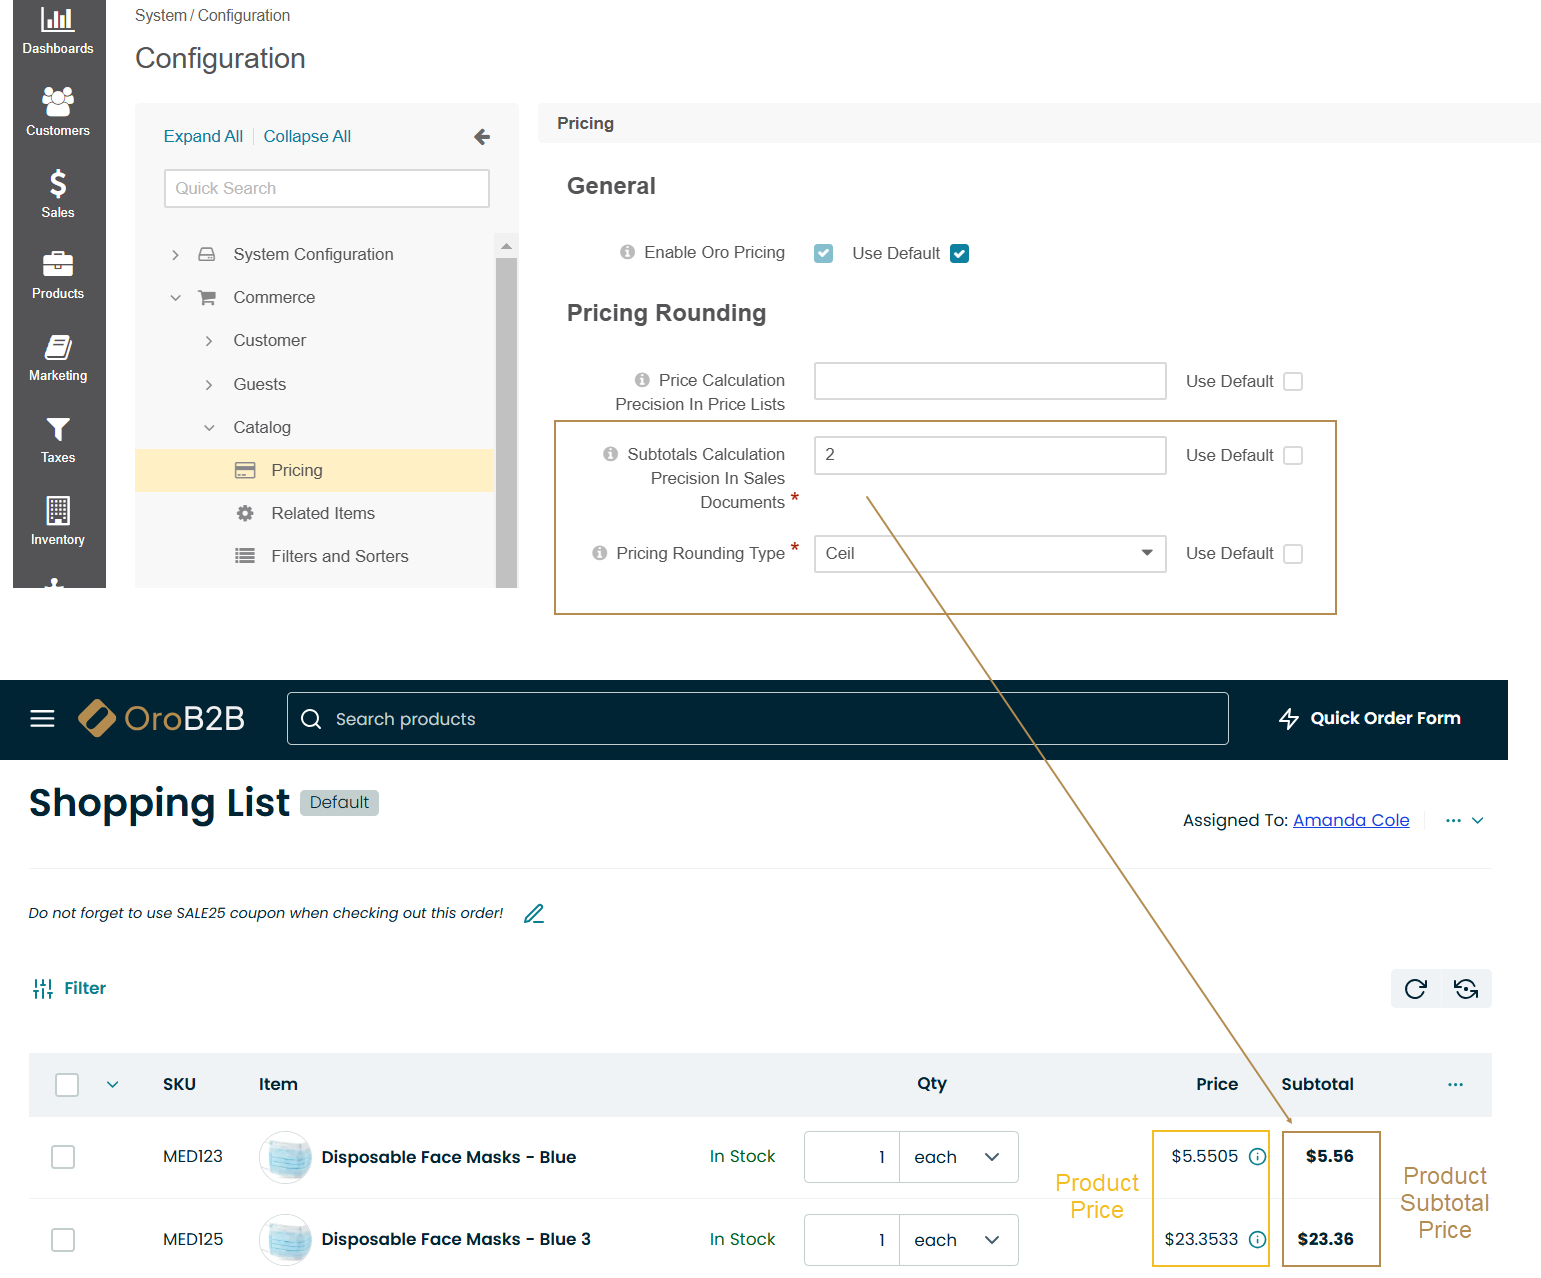This screenshot has width=1541, height=1278.
Task: Open the Dashboards sidebar icon
Action: point(58,20)
